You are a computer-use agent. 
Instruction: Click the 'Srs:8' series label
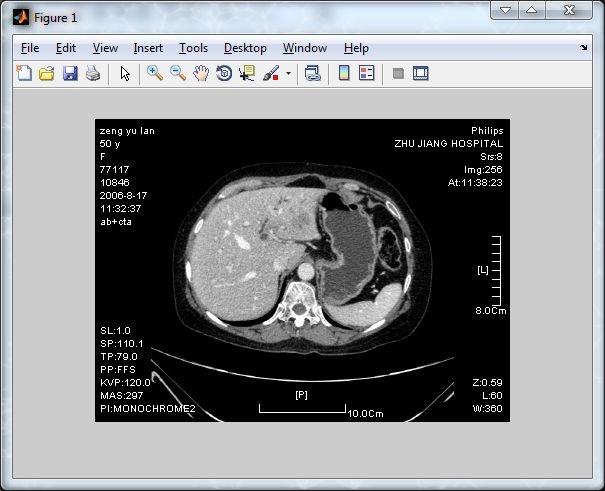pos(491,157)
